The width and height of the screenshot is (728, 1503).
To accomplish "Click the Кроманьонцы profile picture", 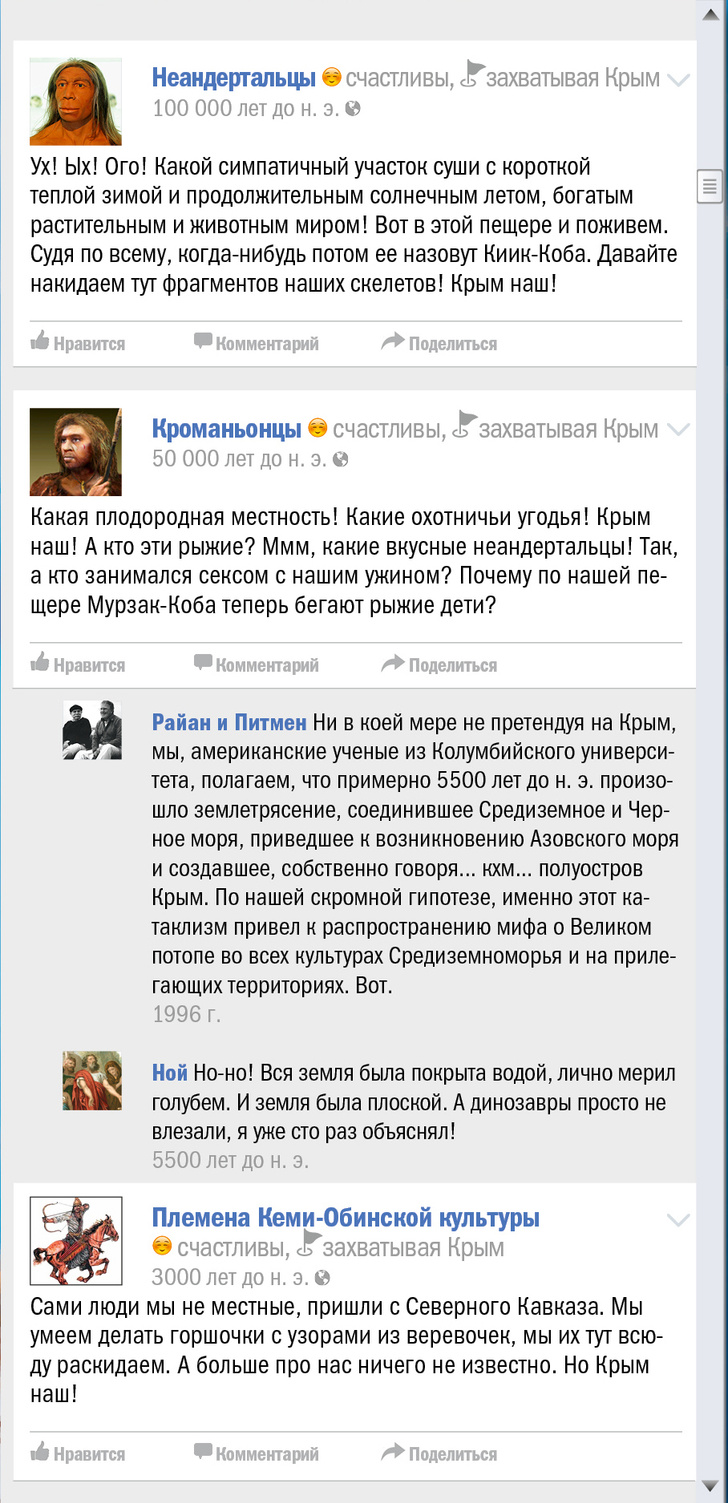I will point(76,452).
